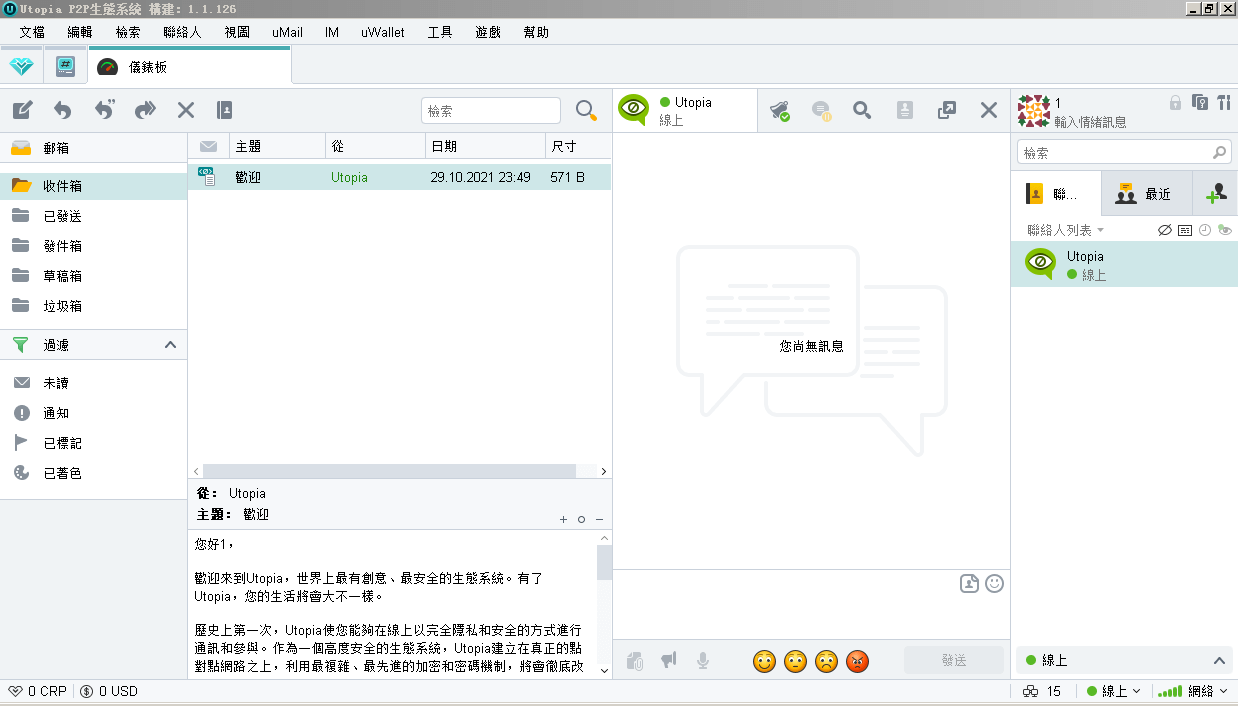Click the mail list horizontal scrollbar
This screenshot has height=706, width=1238.
tap(388, 470)
